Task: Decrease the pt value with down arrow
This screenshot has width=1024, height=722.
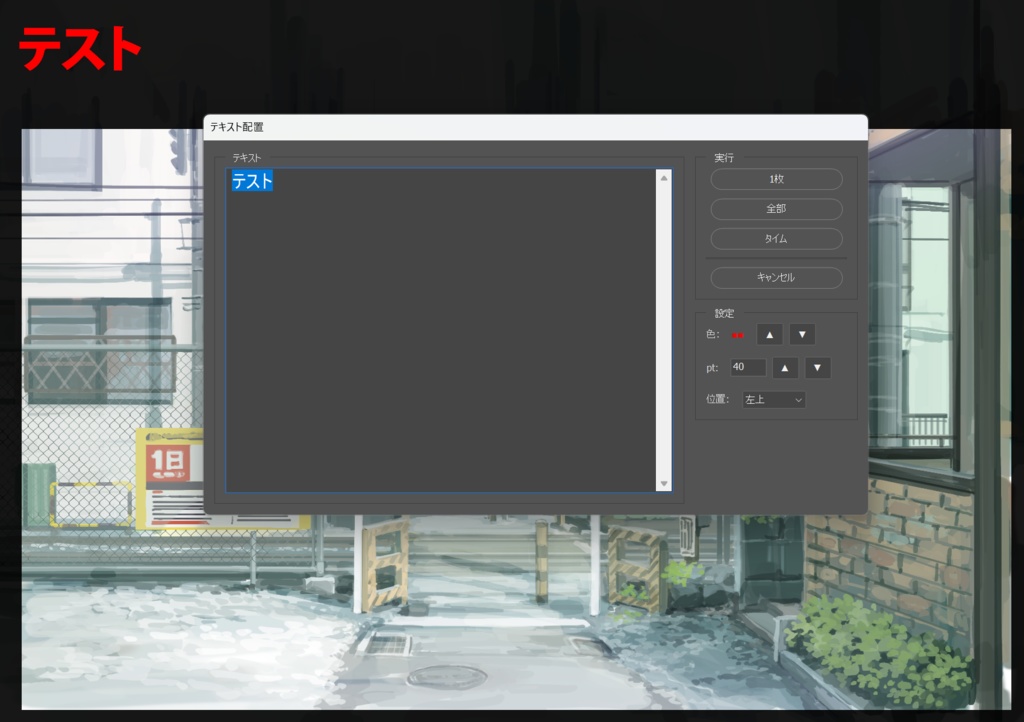Action: coord(817,368)
